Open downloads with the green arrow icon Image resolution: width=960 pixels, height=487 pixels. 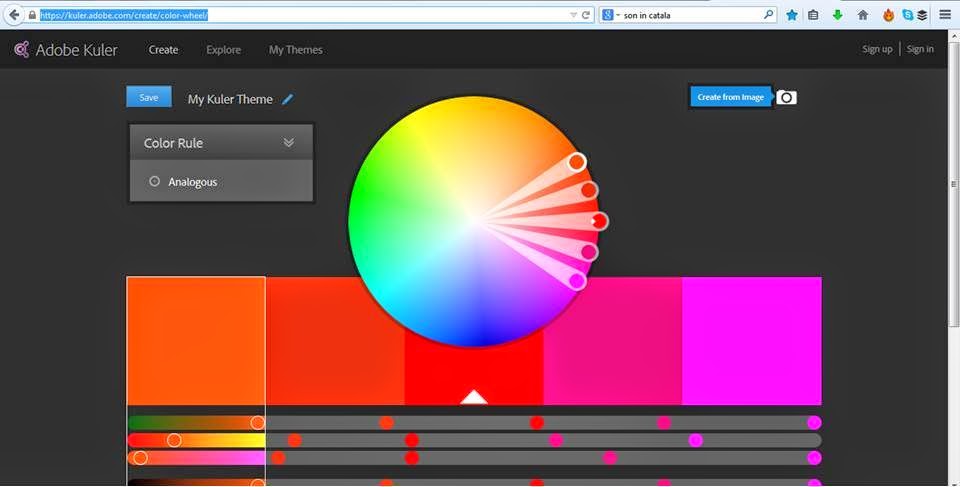838,15
